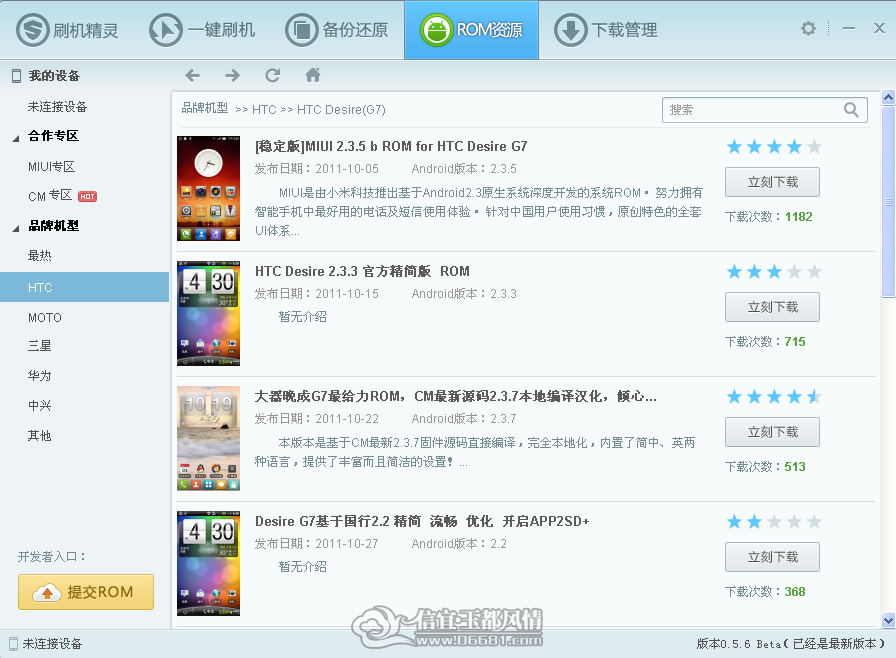Open the 大器晚成G7最给力ROM title

(x=455, y=396)
